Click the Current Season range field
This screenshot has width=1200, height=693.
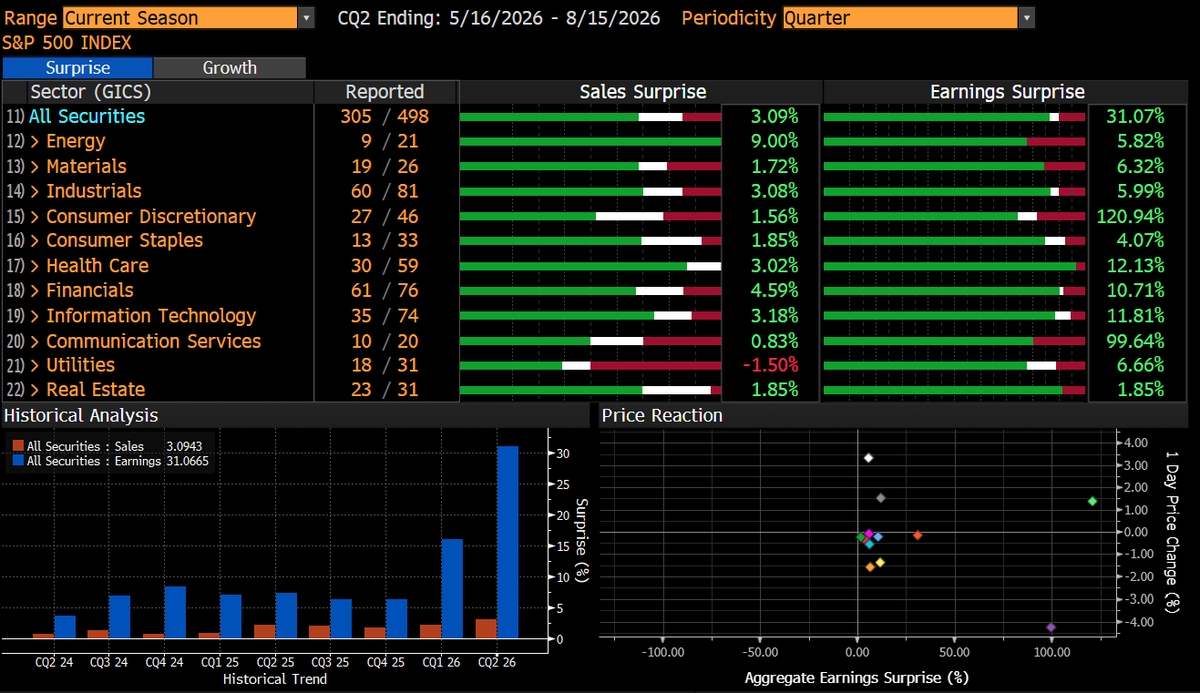tap(179, 18)
